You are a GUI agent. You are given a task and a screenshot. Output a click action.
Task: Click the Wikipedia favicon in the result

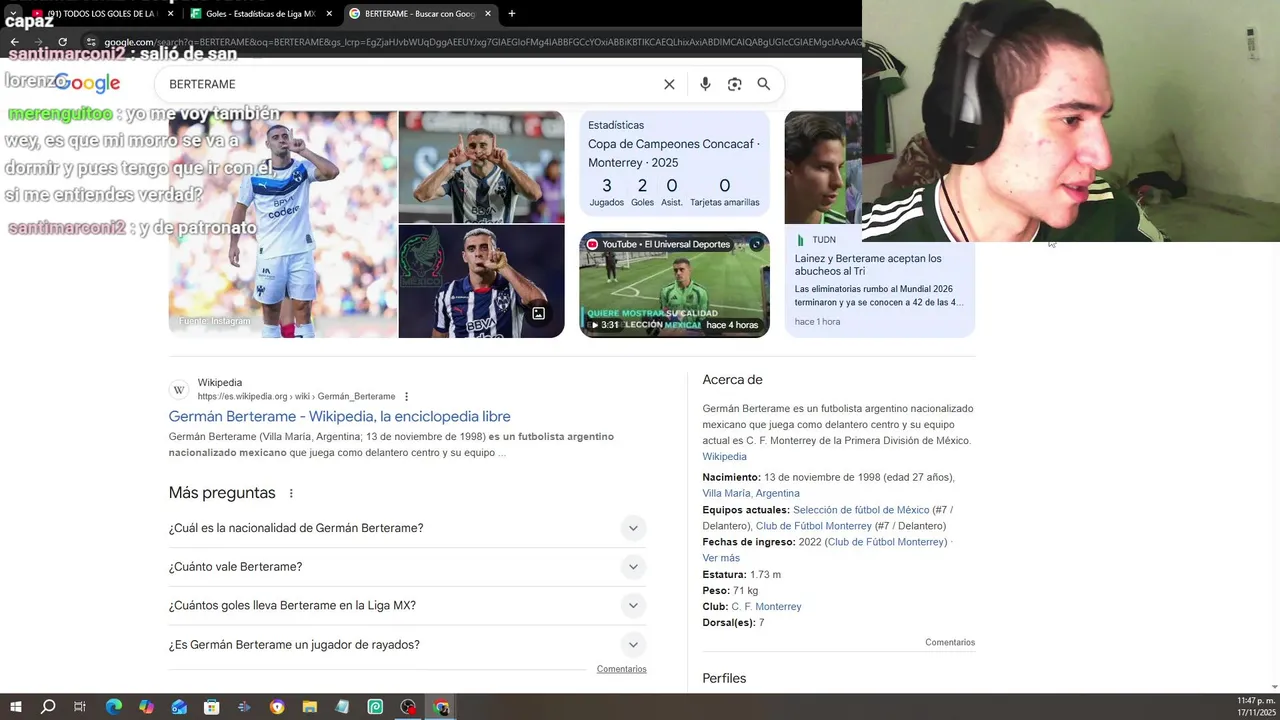179,390
